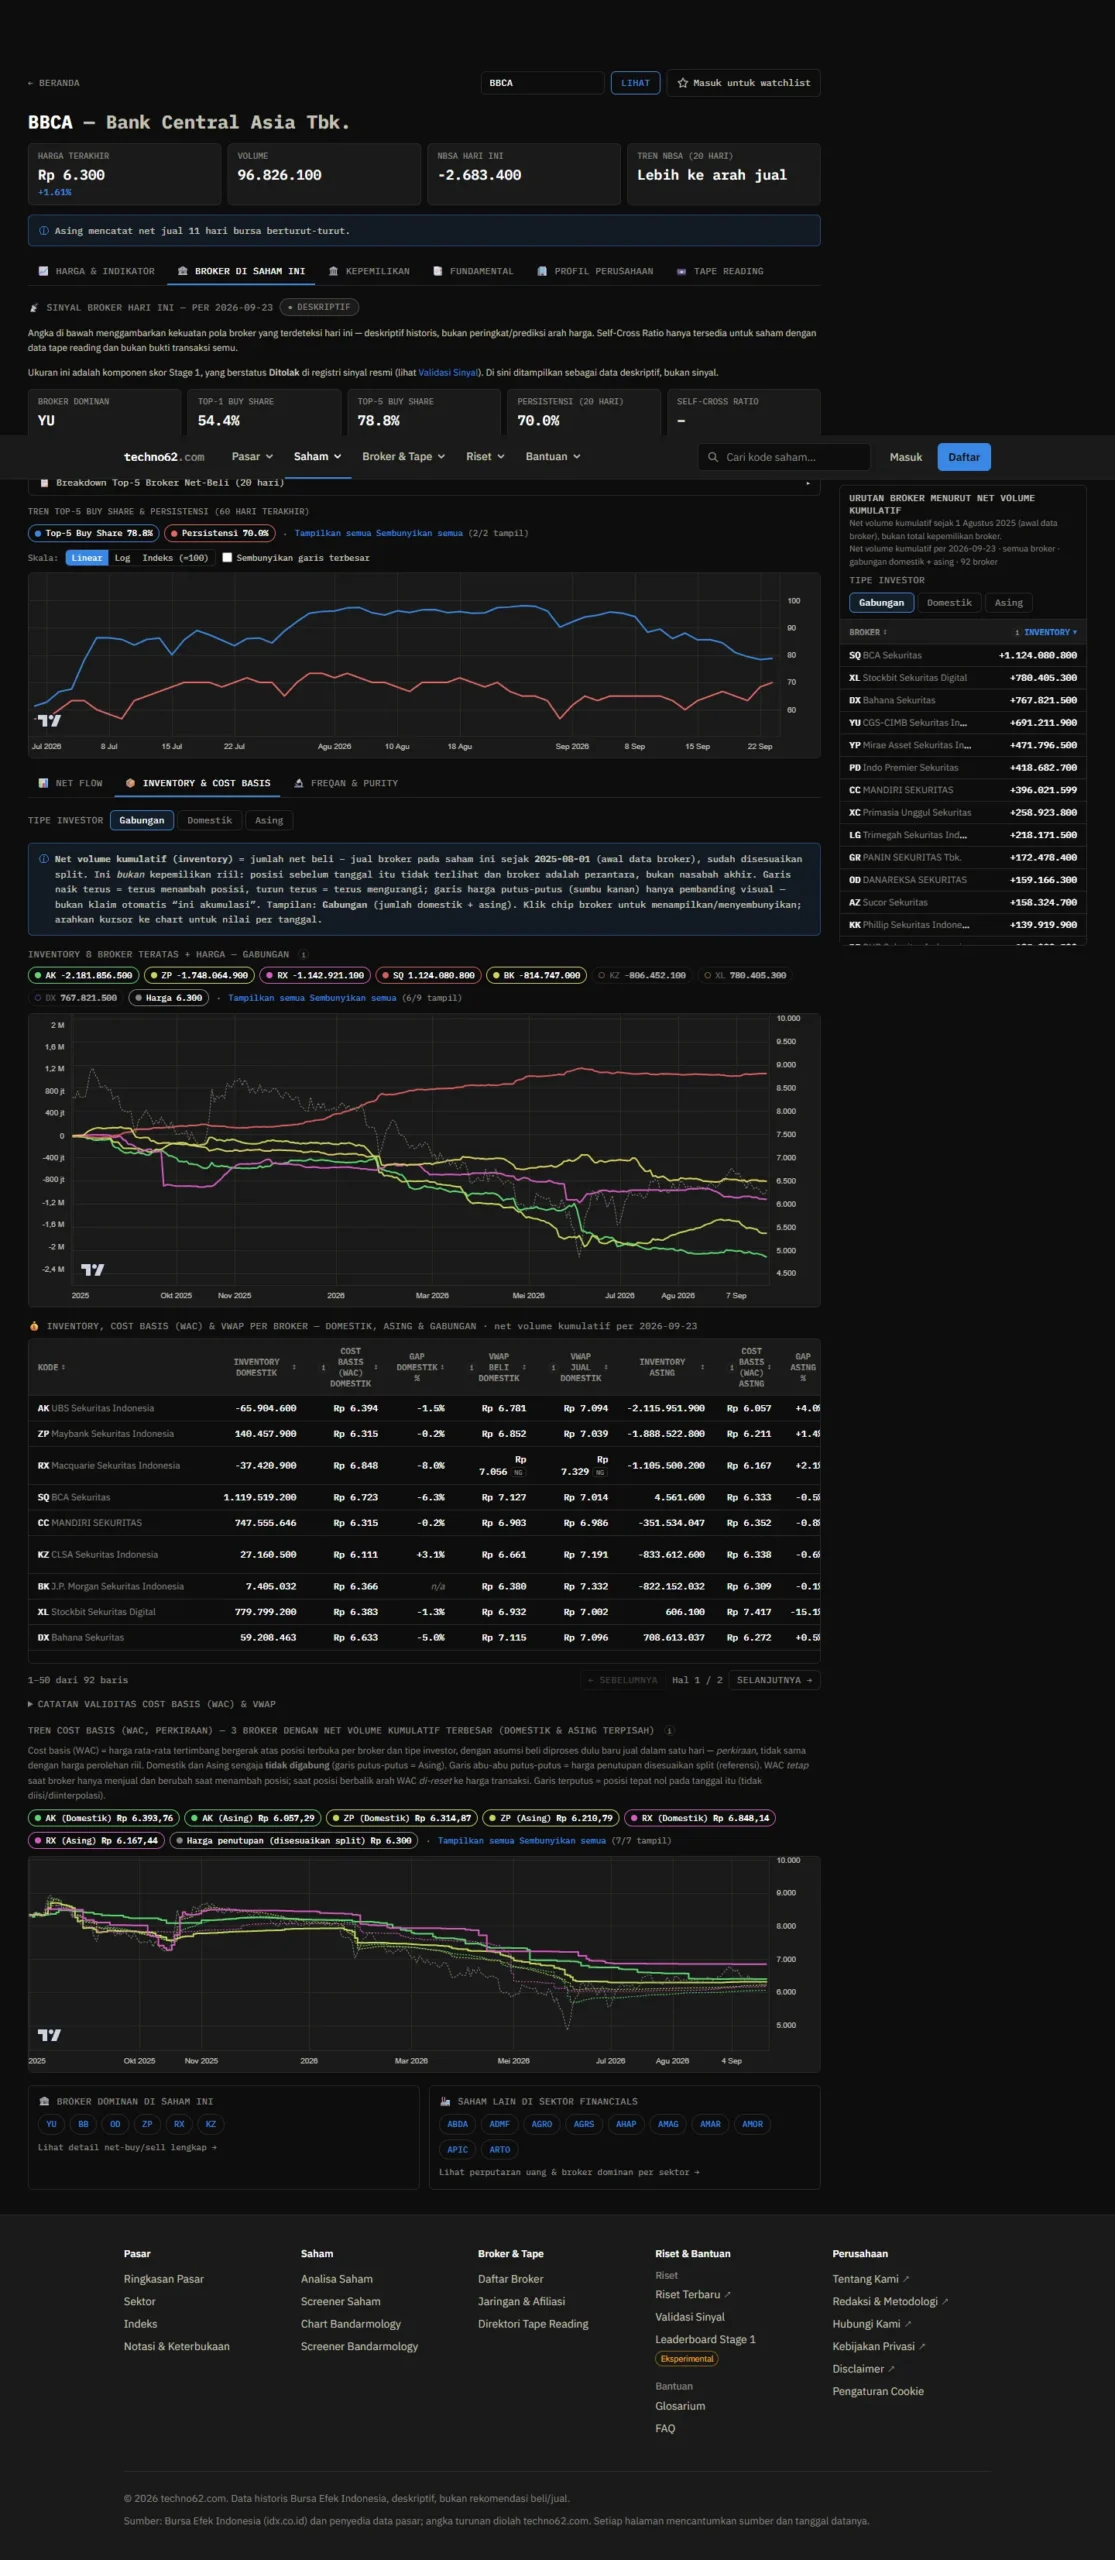Click the info icon after Tren Cost Basis heading
Screen dimensions: 1115x2560
pyautogui.click(x=669, y=1730)
